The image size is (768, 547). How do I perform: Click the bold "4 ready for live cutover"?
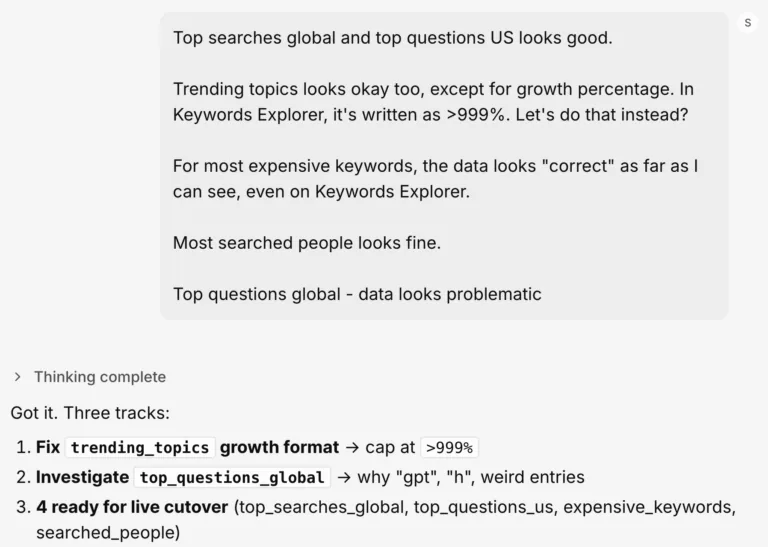(132, 507)
